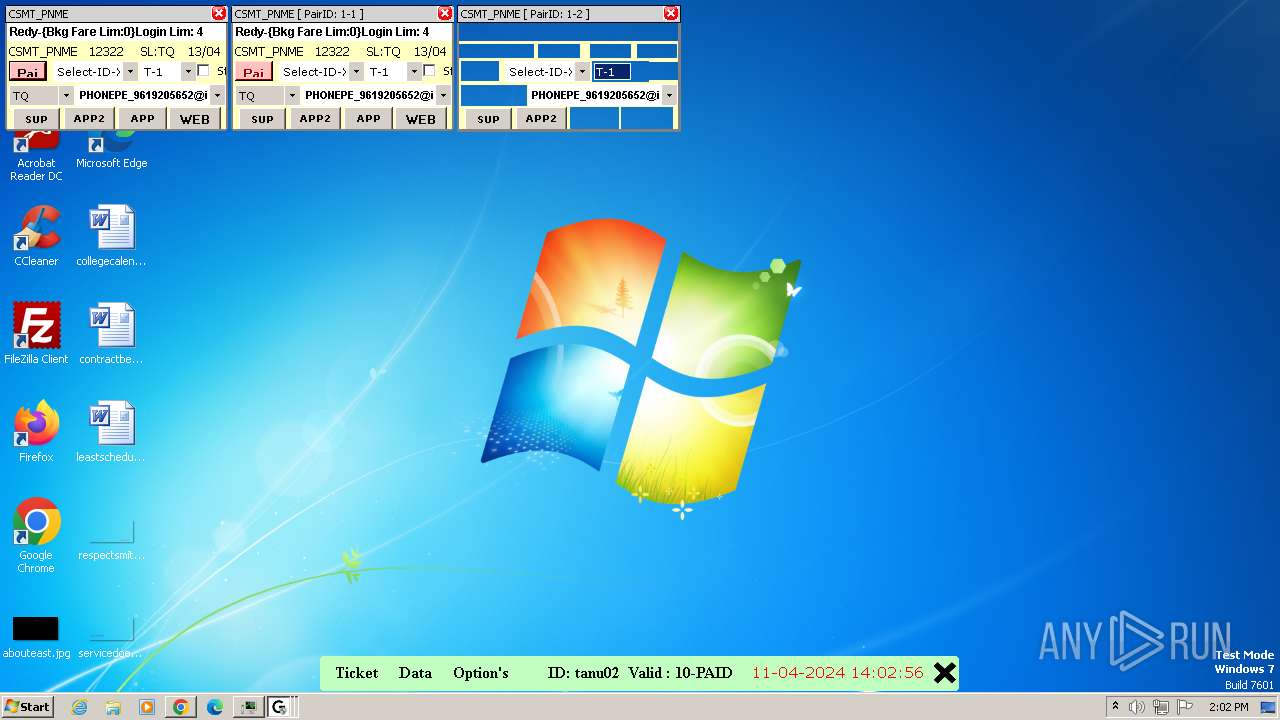Open the Option's menu
The width and height of the screenshot is (1280, 720).
[x=481, y=673]
